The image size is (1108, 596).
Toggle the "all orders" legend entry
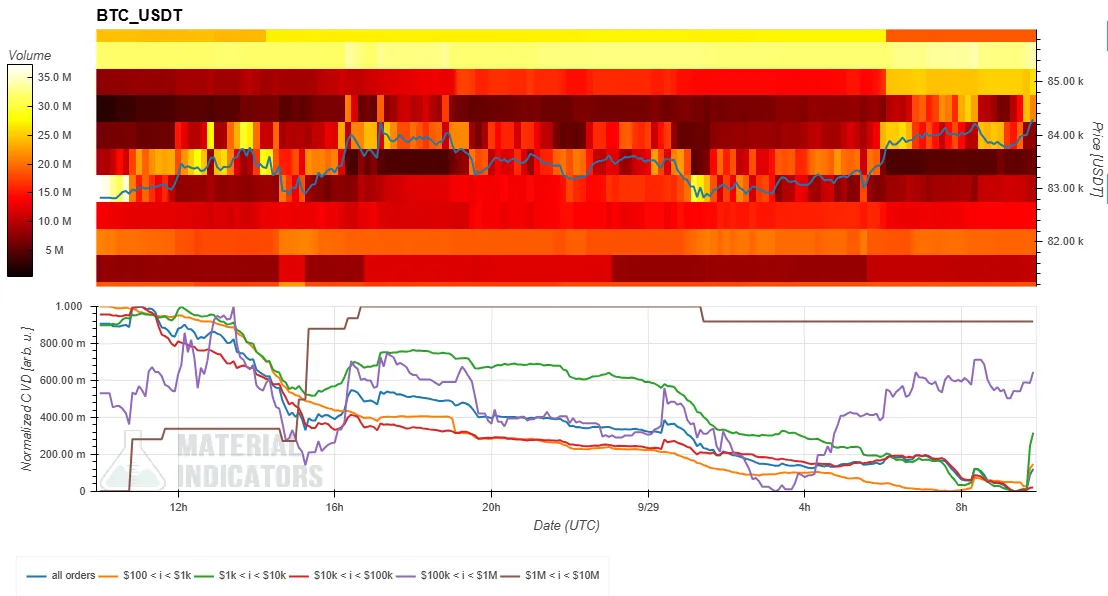click(x=73, y=575)
